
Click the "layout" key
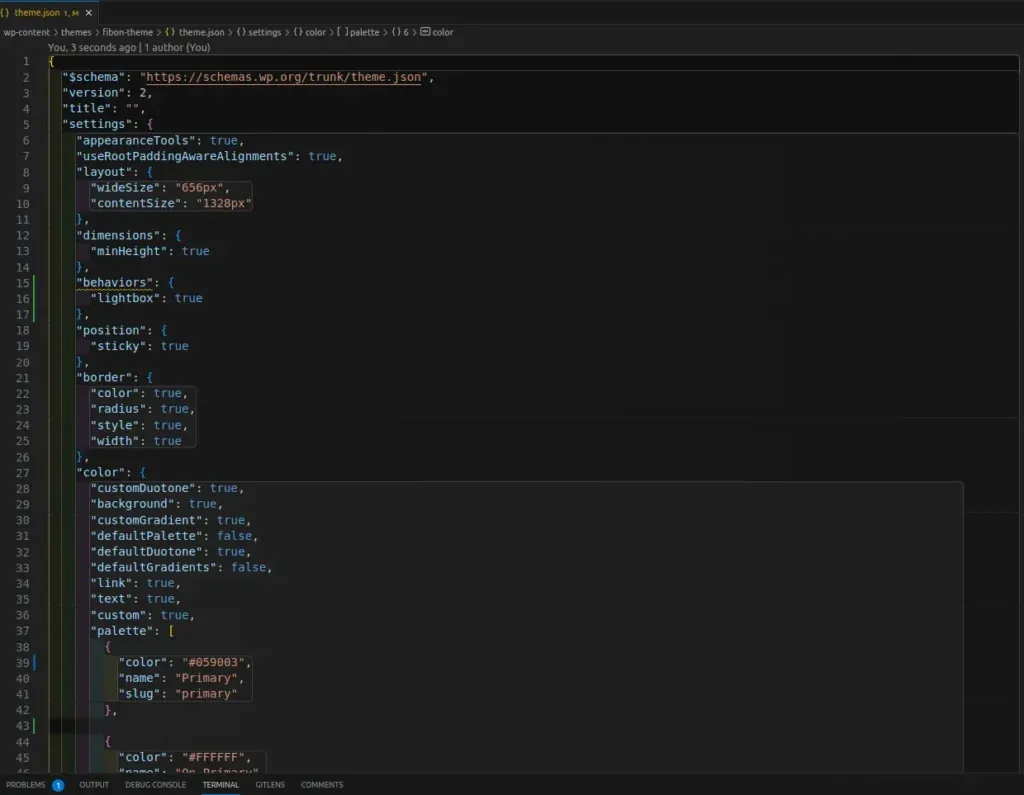coord(104,172)
